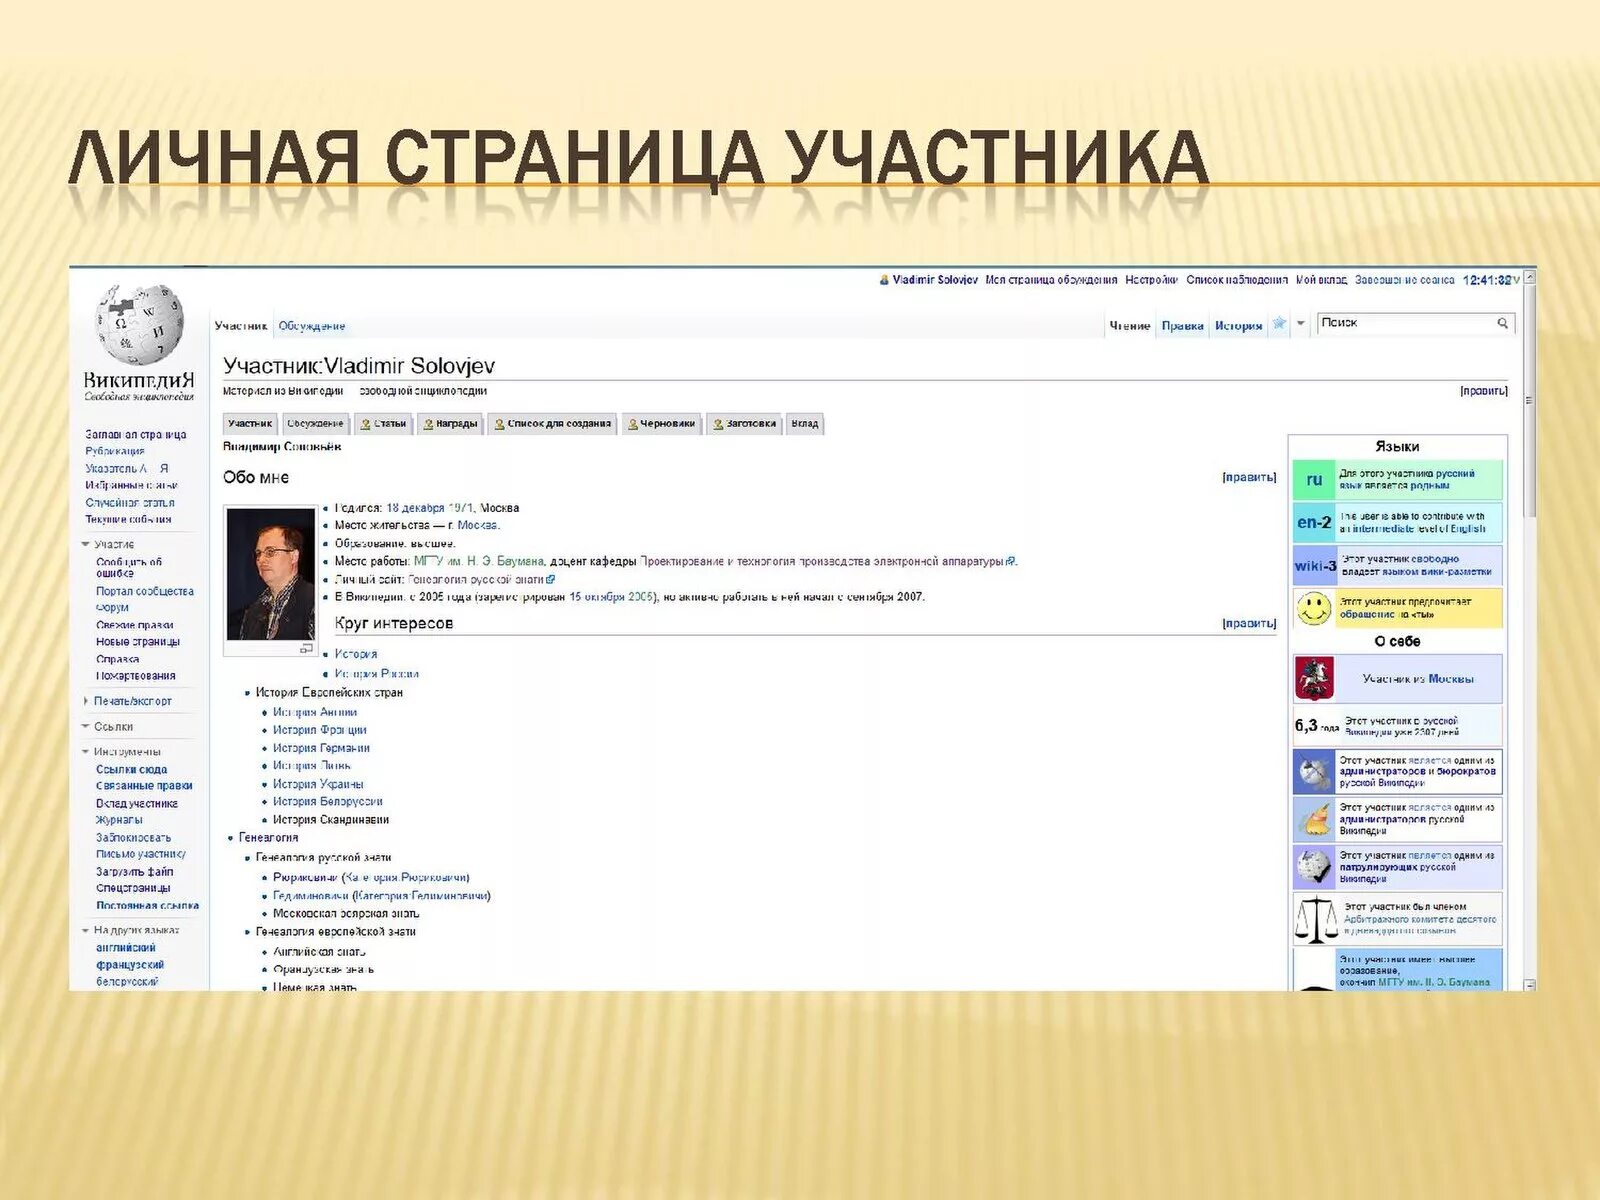Click the vertical scrollbar thumb
1600x1200 pixels.
coord(1528,400)
